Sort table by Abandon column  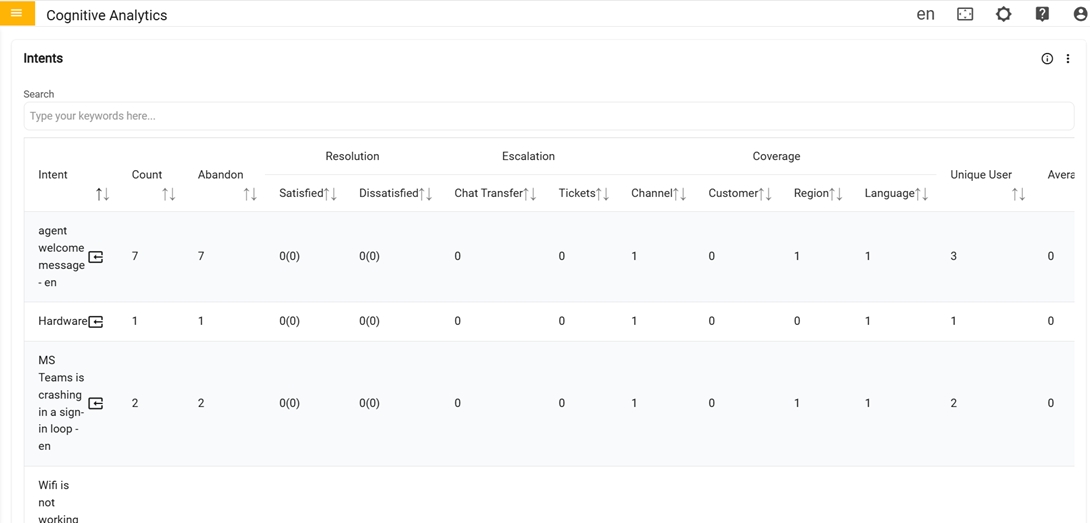(250, 194)
